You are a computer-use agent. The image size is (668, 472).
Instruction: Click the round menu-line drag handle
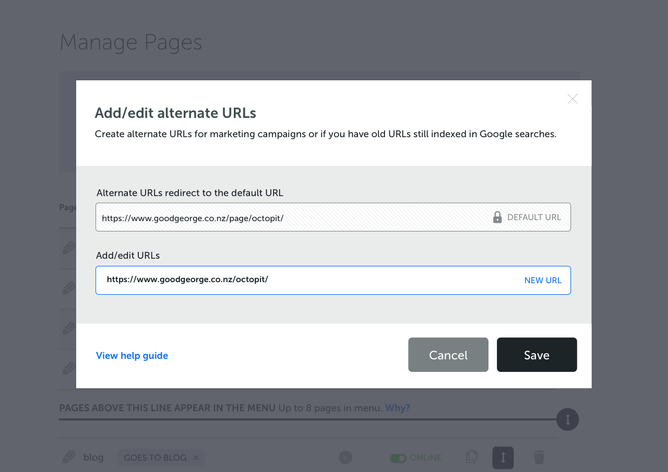[x=567, y=420]
